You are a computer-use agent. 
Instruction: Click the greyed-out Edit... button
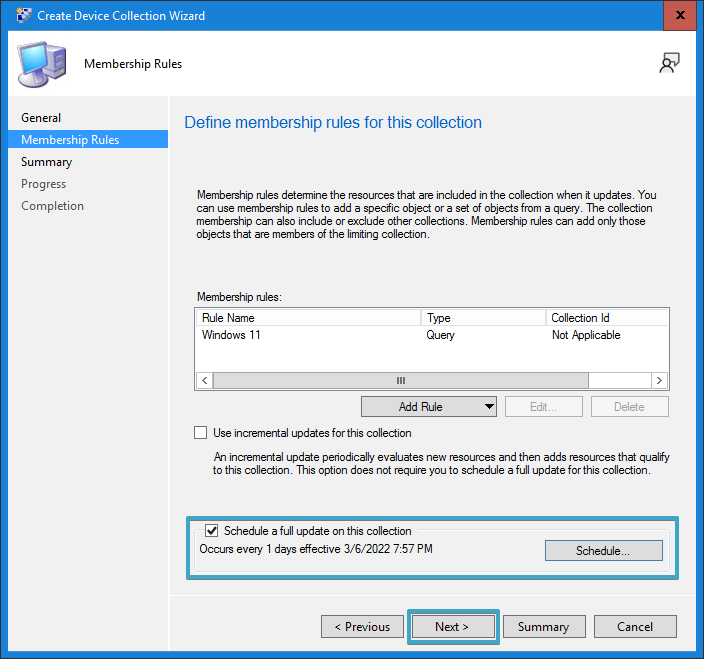pos(544,407)
